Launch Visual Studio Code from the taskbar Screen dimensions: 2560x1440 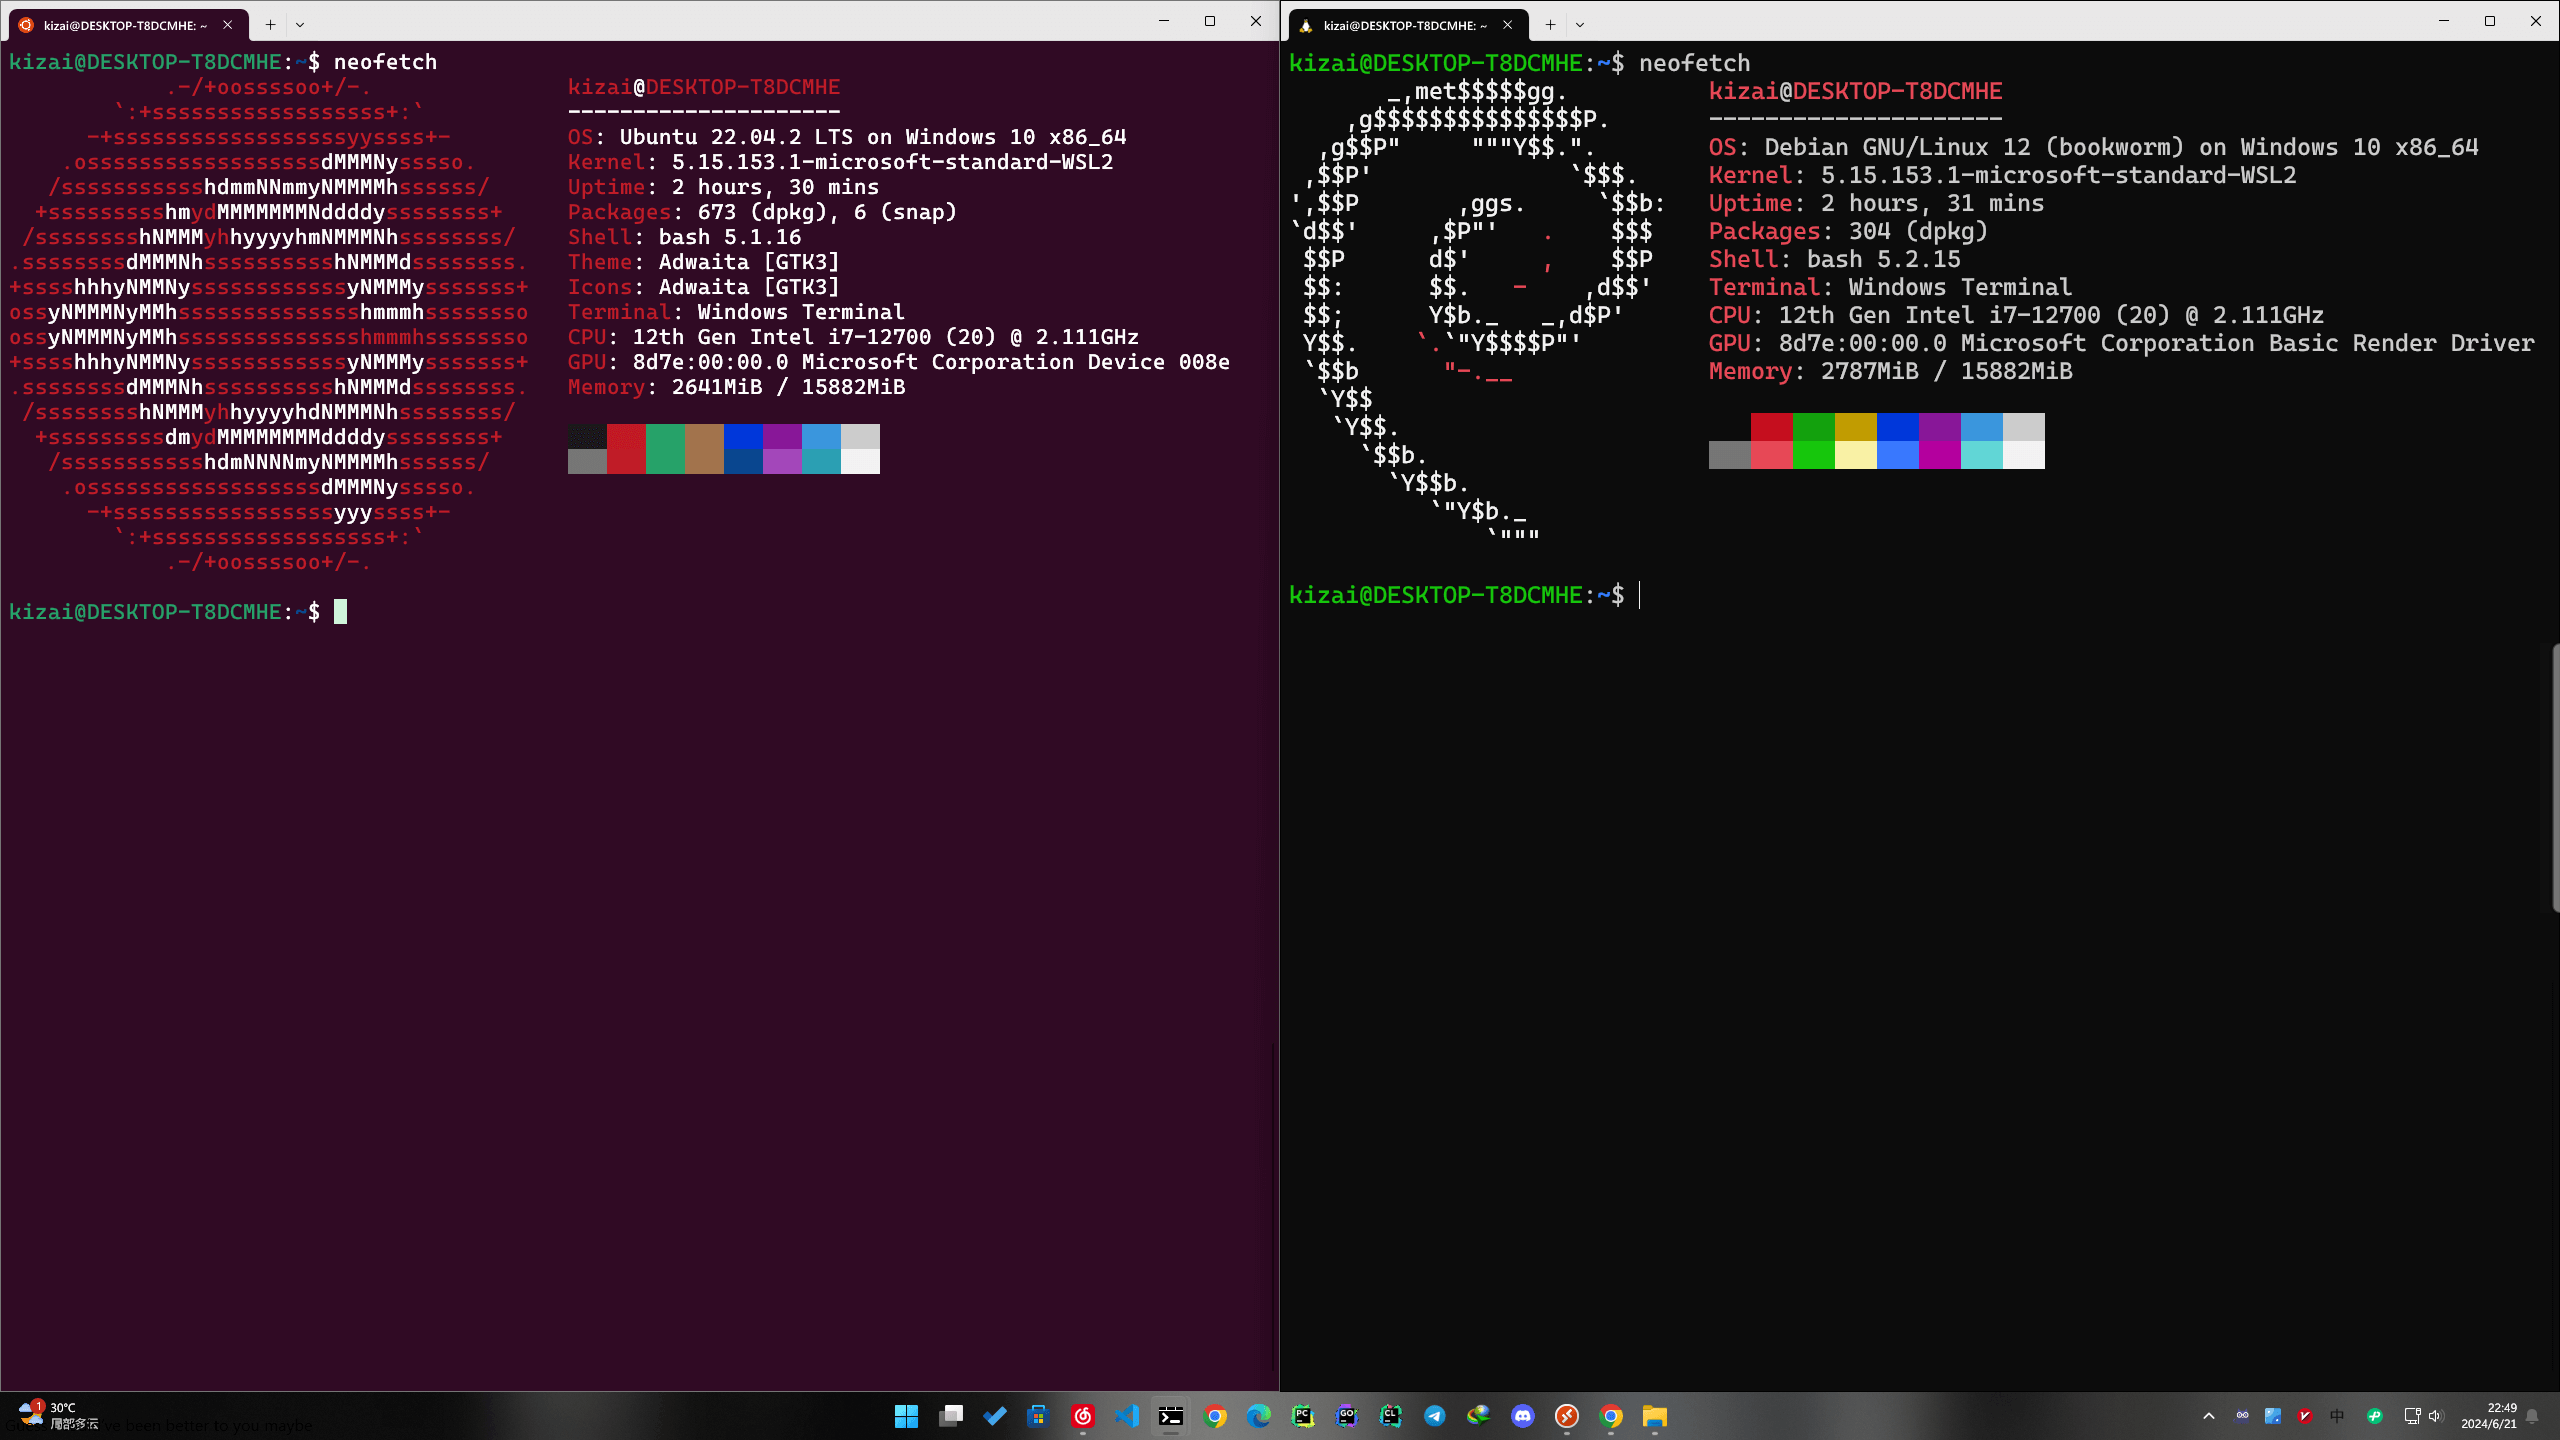click(1128, 1416)
